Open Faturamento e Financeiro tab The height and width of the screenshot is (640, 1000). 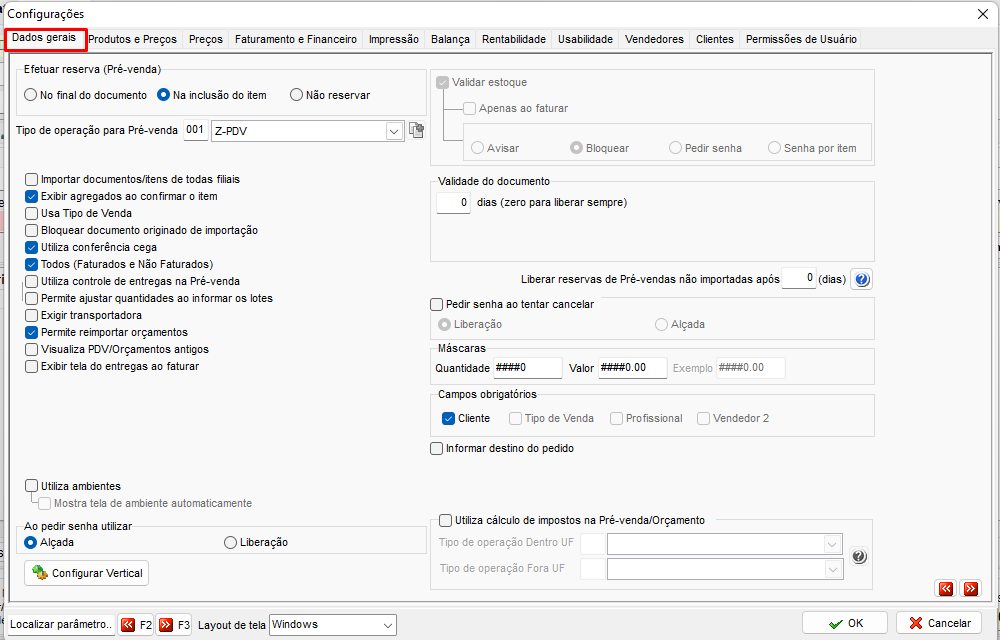tap(295, 39)
